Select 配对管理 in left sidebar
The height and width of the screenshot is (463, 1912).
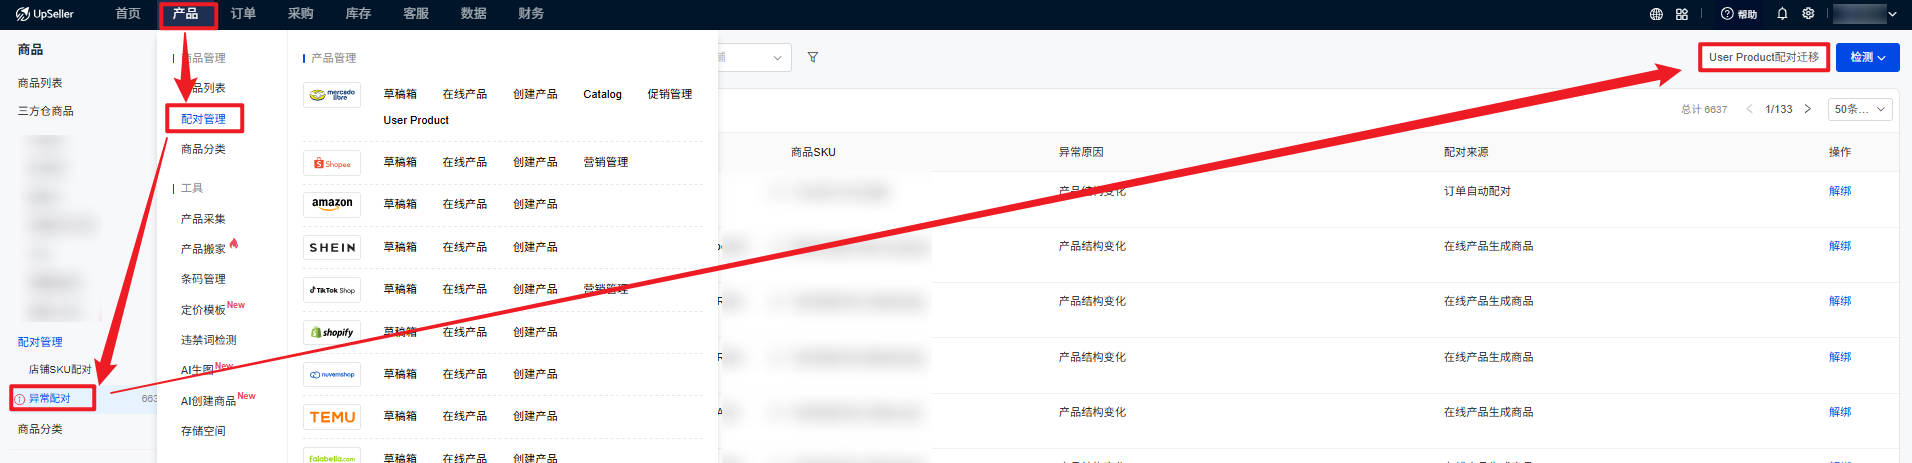pyautogui.click(x=40, y=342)
